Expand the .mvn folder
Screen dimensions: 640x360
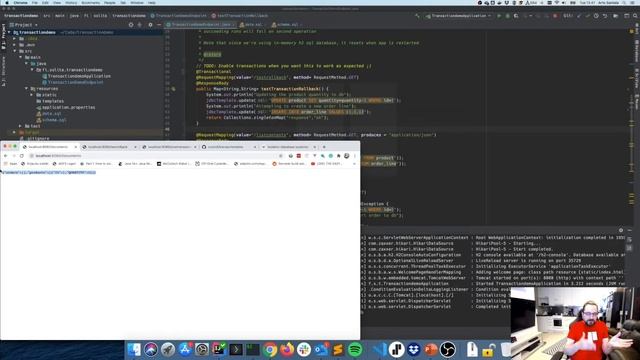point(15,45)
